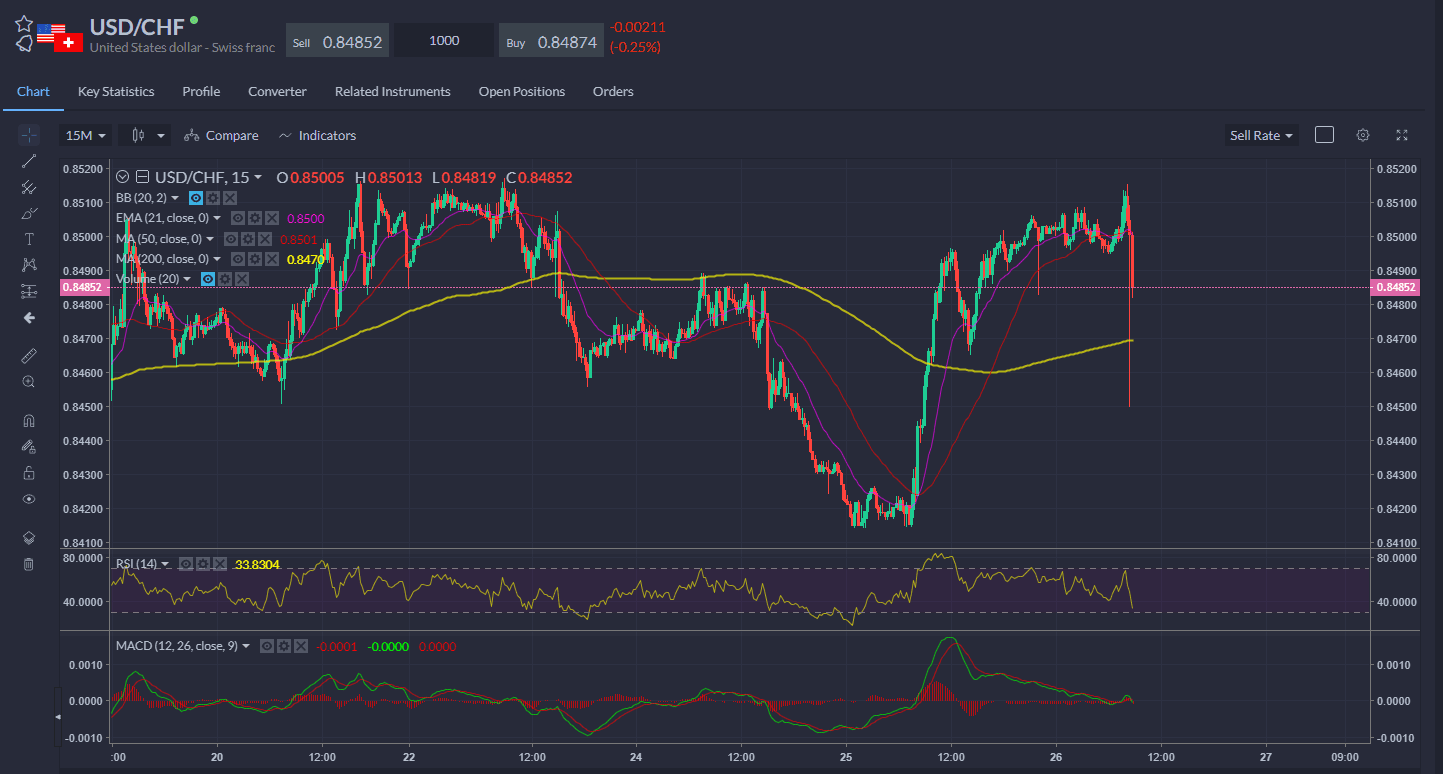
Task: Click the Buy 0.84874 button
Action: (x=551, y=41)
